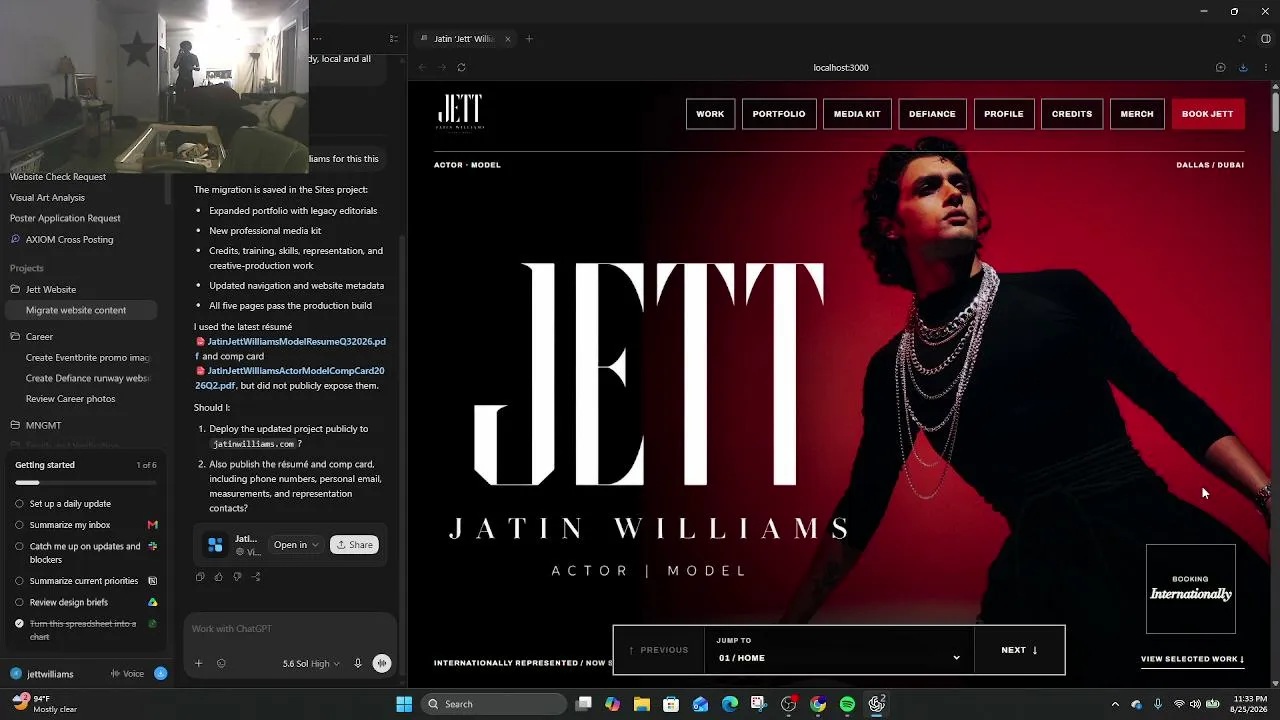Screen dimensions: 1280x720
Task: Open Microsoft Store from the taskbar
Action: coord(670,704)
